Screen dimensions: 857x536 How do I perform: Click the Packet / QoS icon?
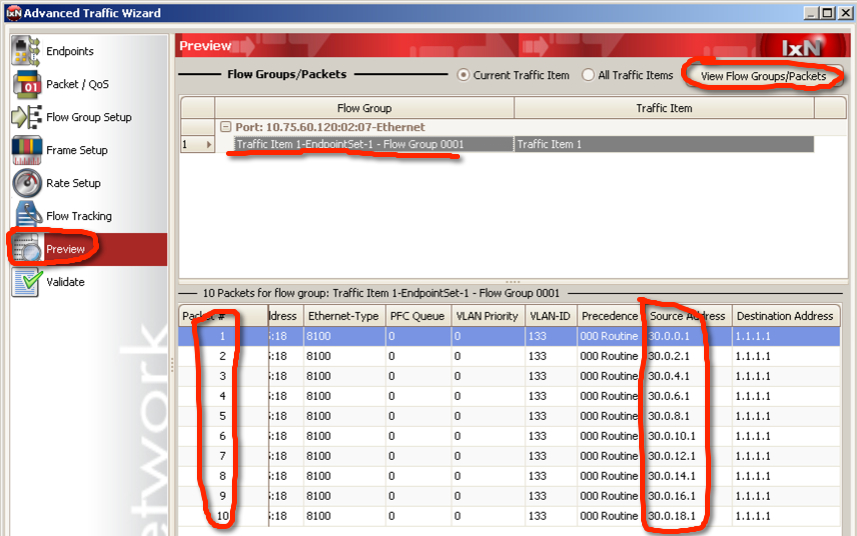[26, 84]
